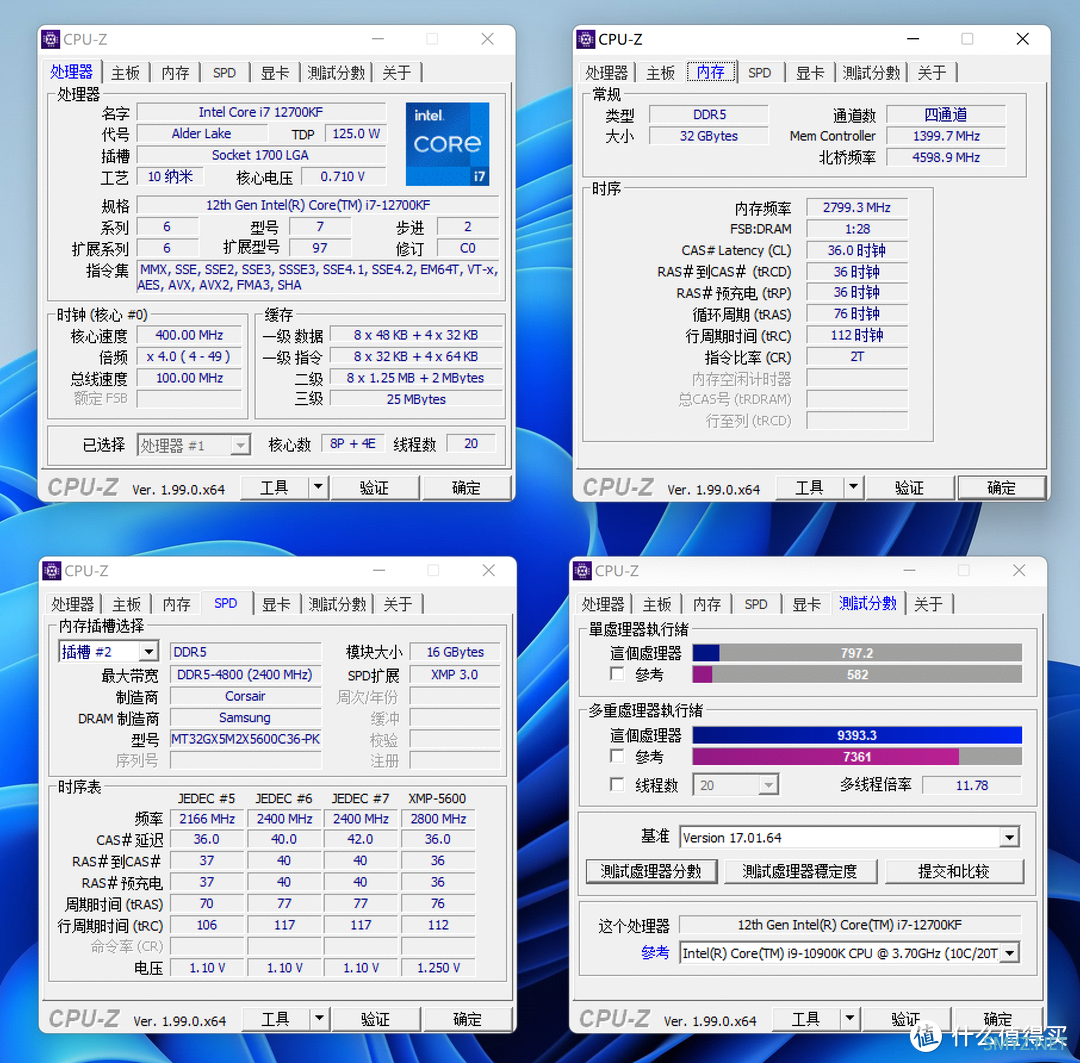Click the Intel Core i7 12700KF name field
The height and width of the screenshot is (1063, 1080).
tap(261, 112)
